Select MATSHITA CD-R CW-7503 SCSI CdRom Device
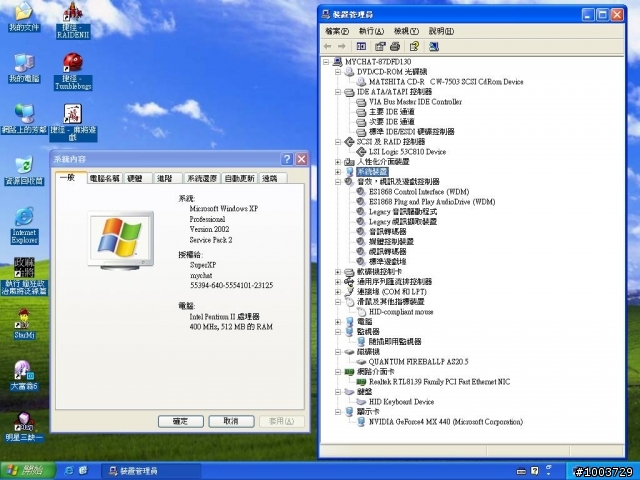The height and width of the screenshot is (480, 640). pyautogui.click(x=446, y=82)
